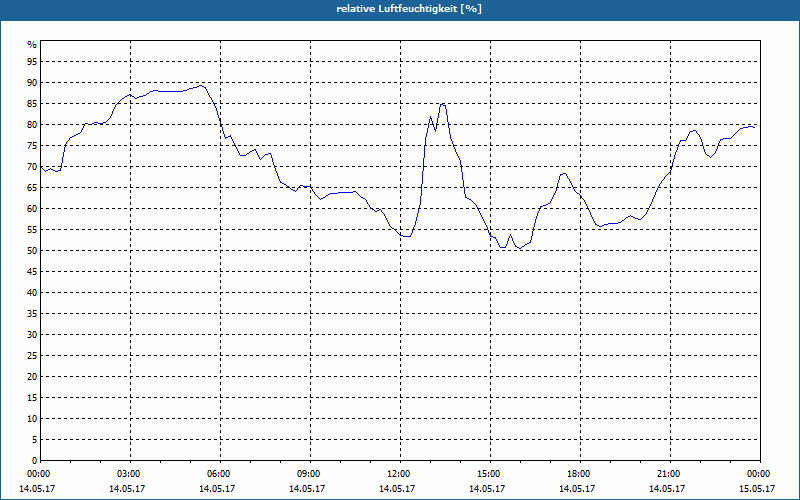
Task: Click the '14.05.17' date under 06:00
Action: (217, 489)
